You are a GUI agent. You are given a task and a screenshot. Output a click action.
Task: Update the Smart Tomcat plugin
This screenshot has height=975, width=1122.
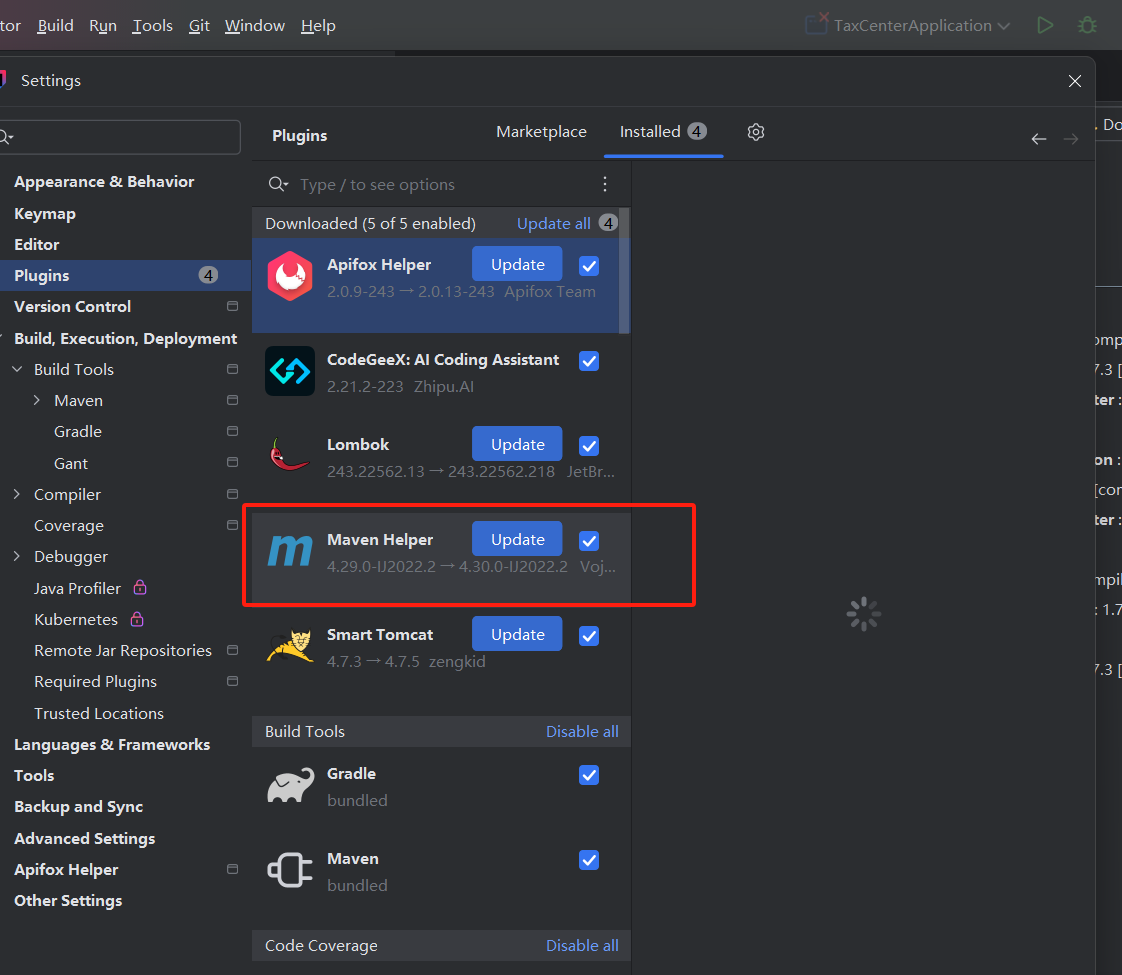(517, 635)
